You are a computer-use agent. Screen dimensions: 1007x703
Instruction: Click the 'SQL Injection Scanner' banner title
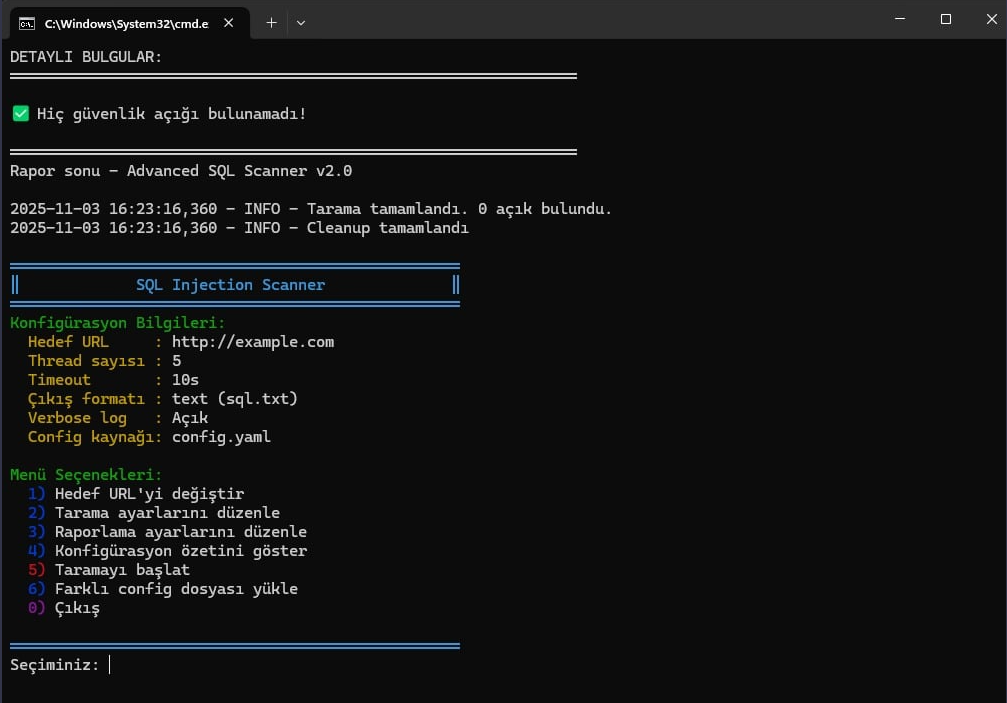(230, 285)
